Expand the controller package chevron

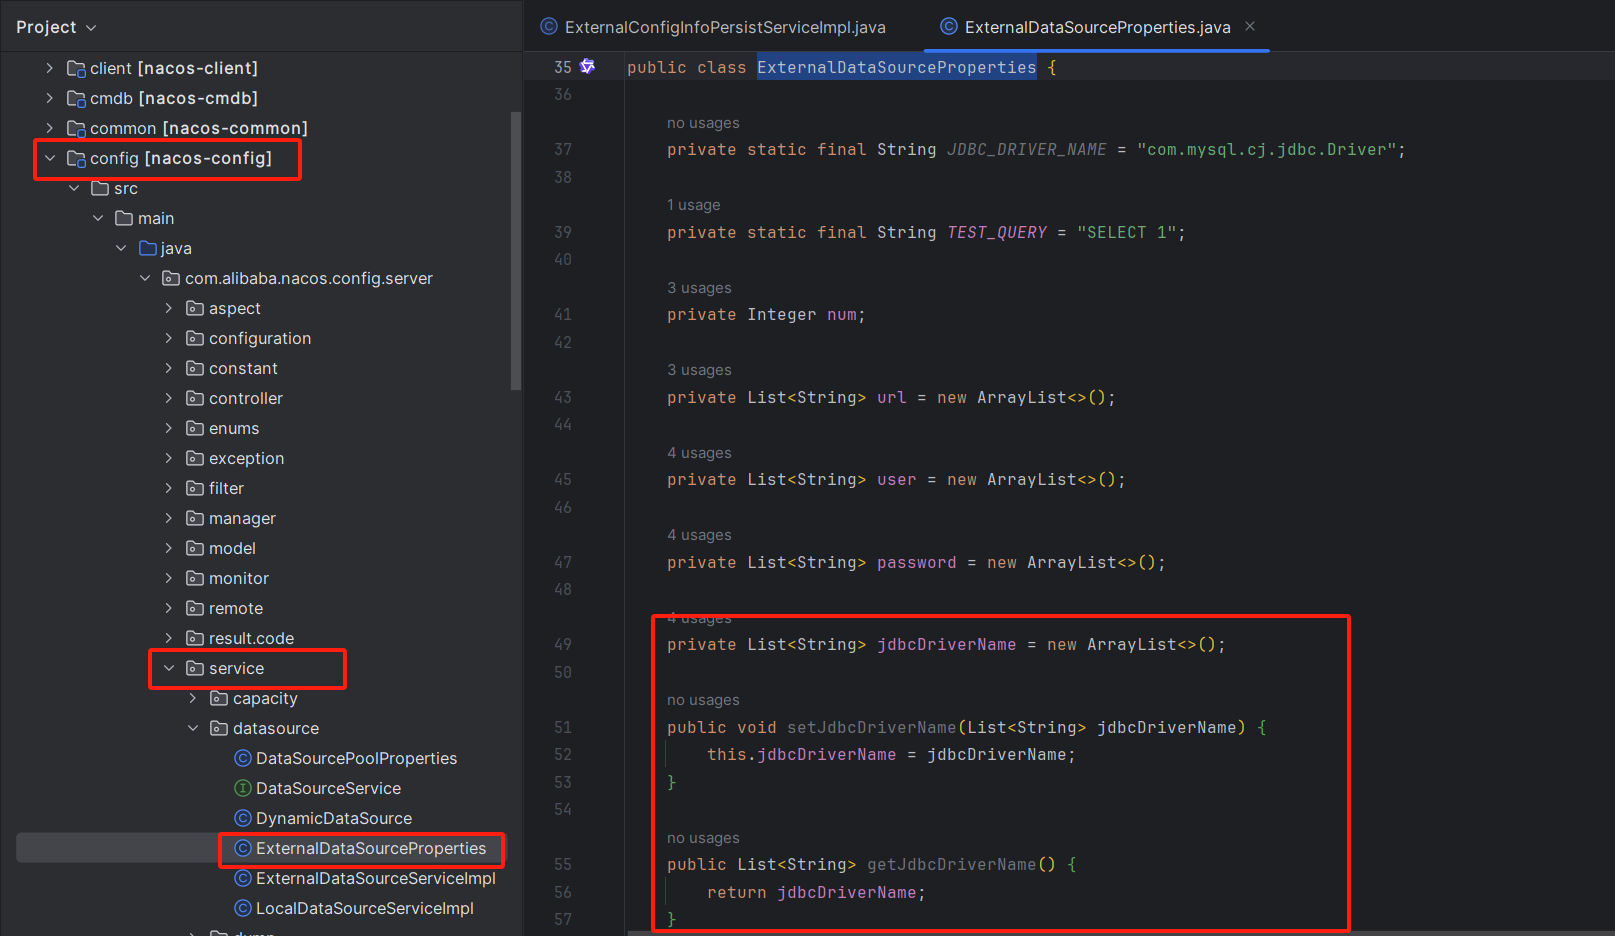click(x=169, y=398)
